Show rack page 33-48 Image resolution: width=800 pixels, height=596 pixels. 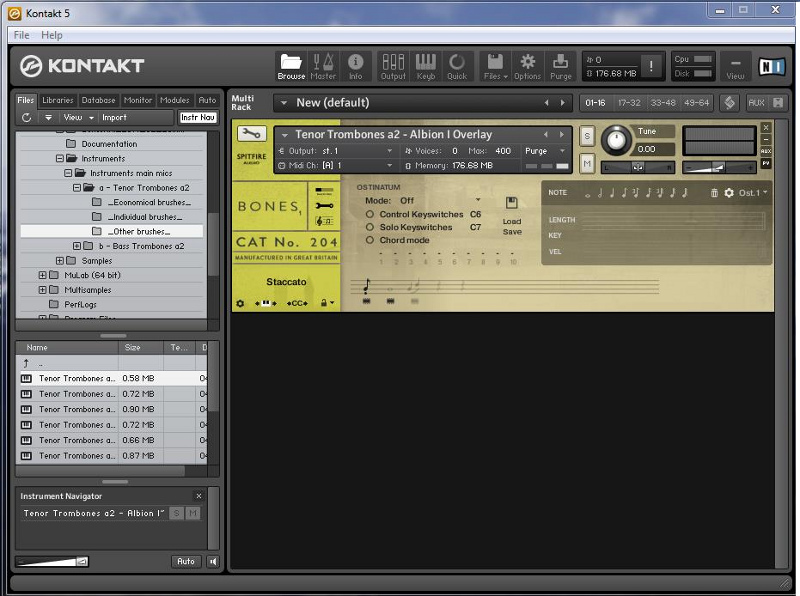tap(663, 103)
